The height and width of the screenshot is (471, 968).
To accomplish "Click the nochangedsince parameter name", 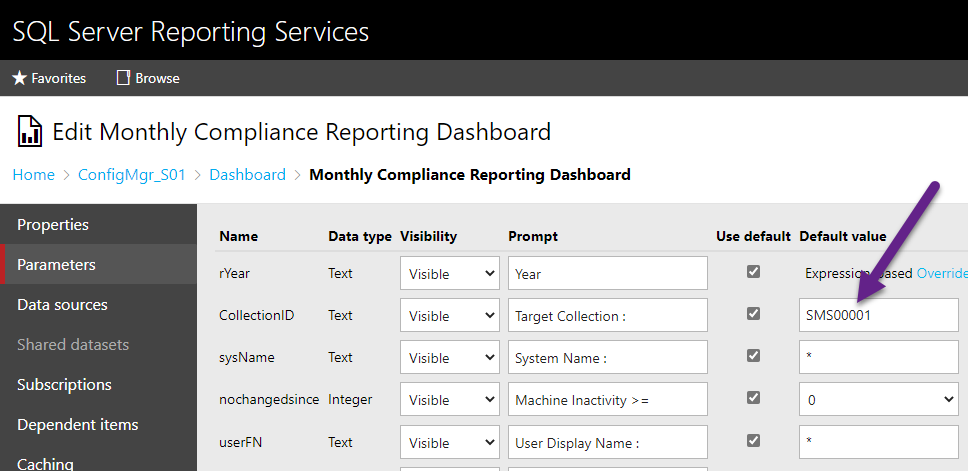I will [269, 399].
